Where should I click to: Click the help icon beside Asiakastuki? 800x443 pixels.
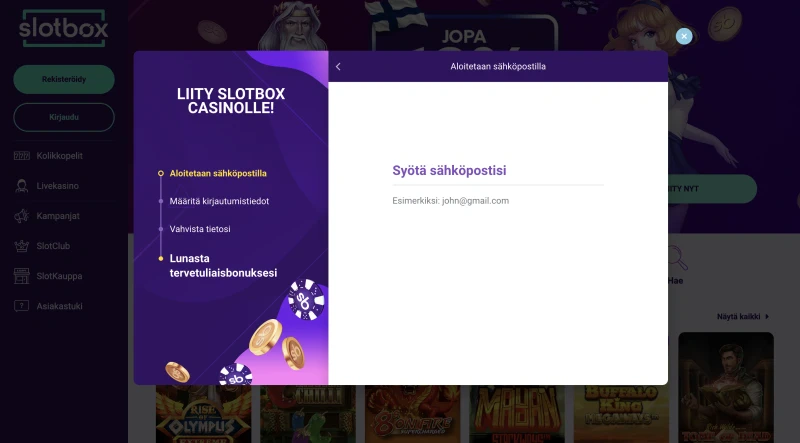[x=21, y=305]
